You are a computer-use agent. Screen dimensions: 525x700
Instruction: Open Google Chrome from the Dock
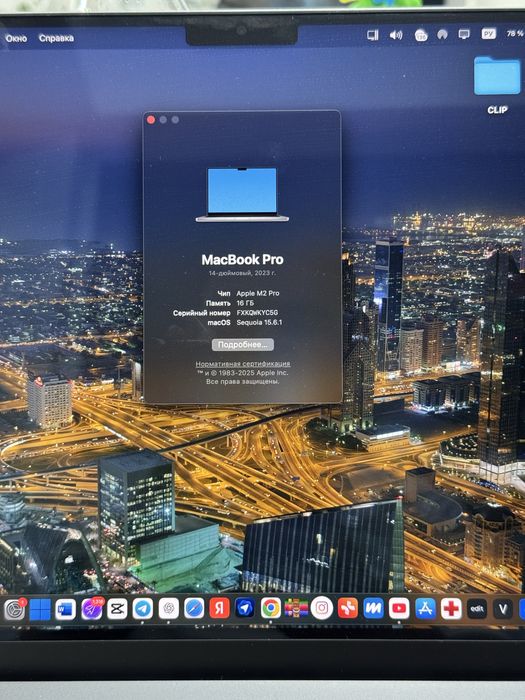pyautogui.click(x=271, y=608)
